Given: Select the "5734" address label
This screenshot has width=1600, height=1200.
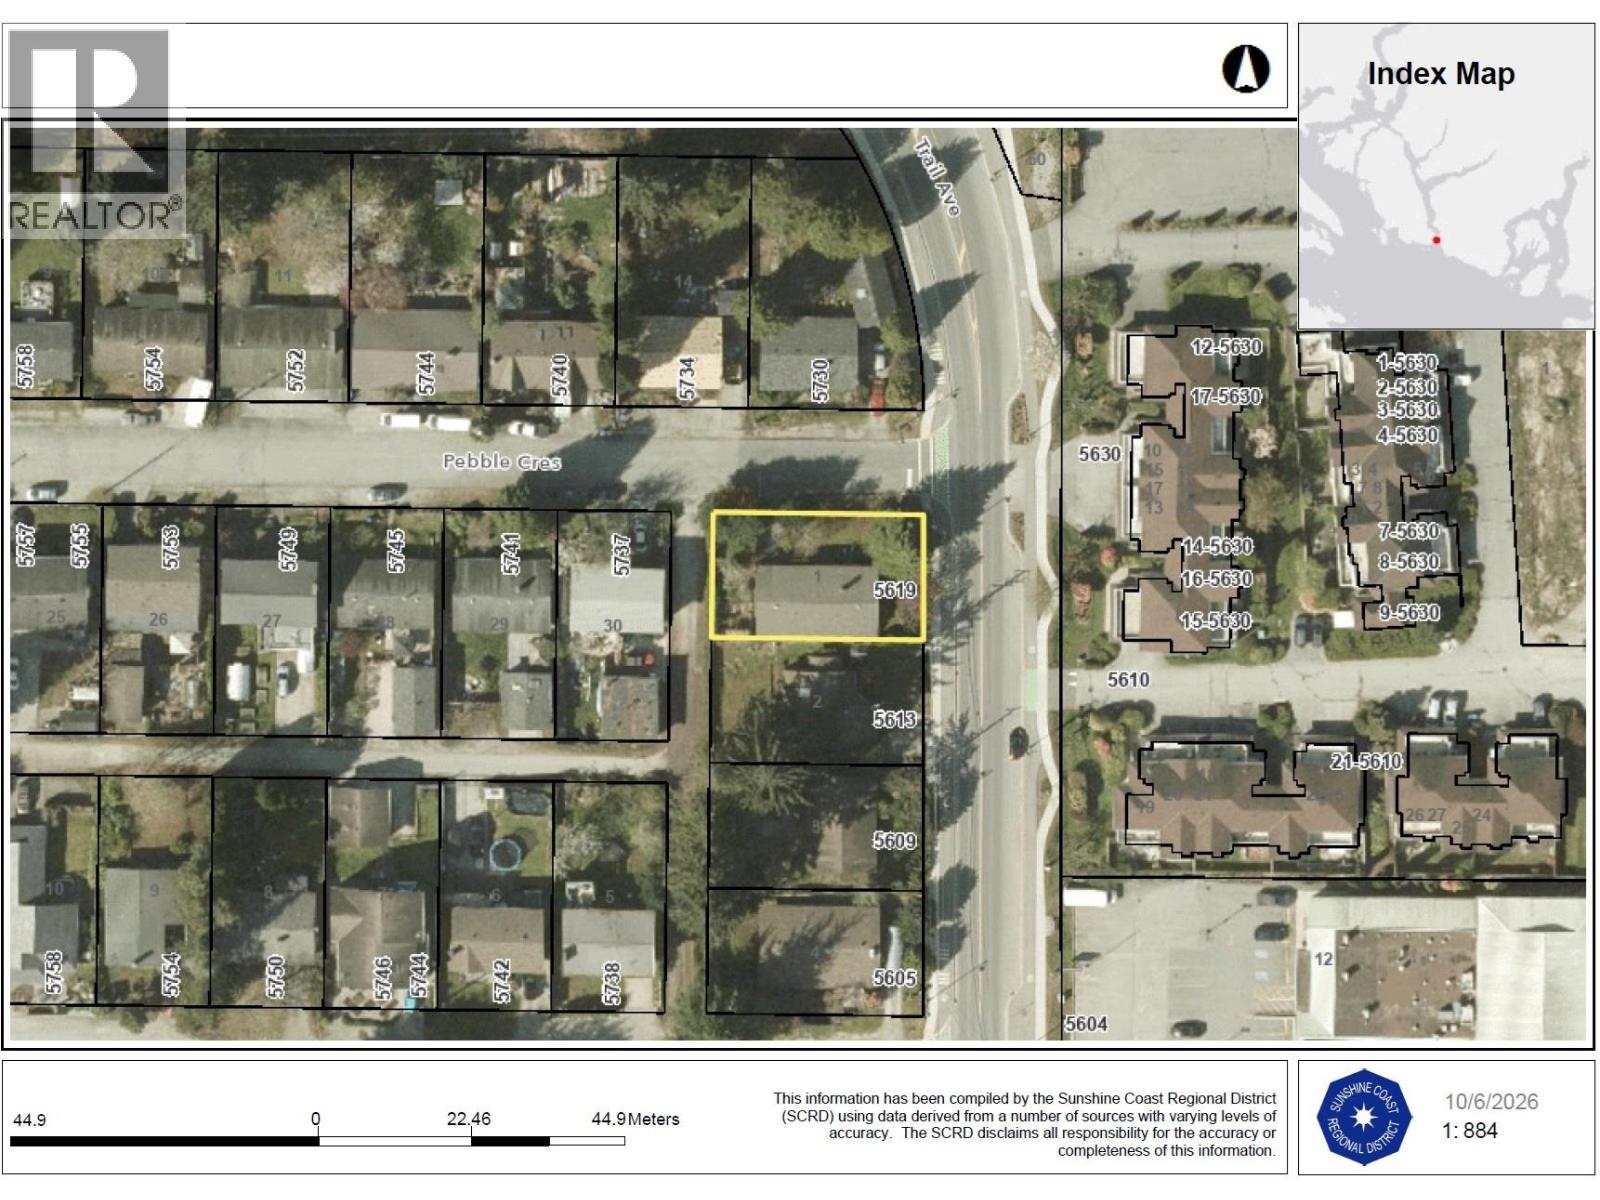Looking at the screenshot, I should pos(686,378).
